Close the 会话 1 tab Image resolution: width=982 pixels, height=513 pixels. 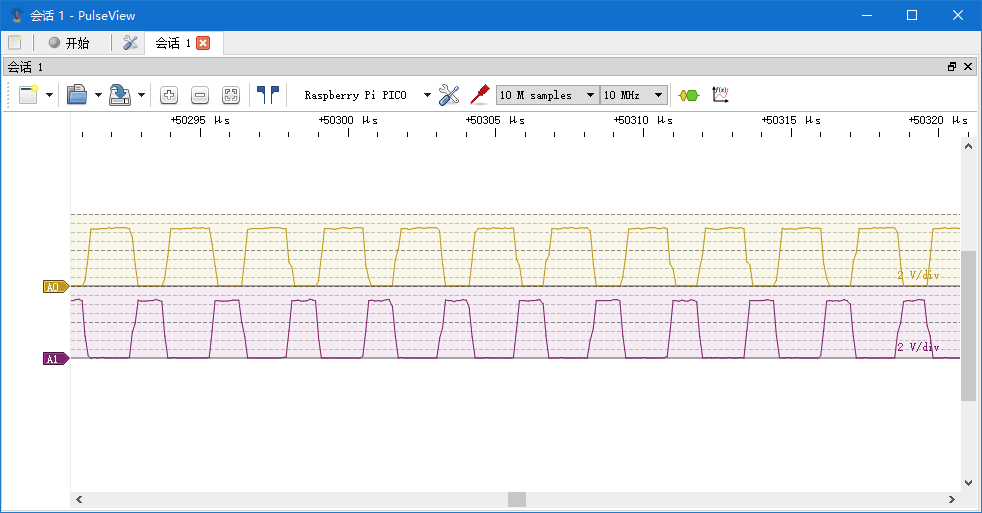(203, 43)
